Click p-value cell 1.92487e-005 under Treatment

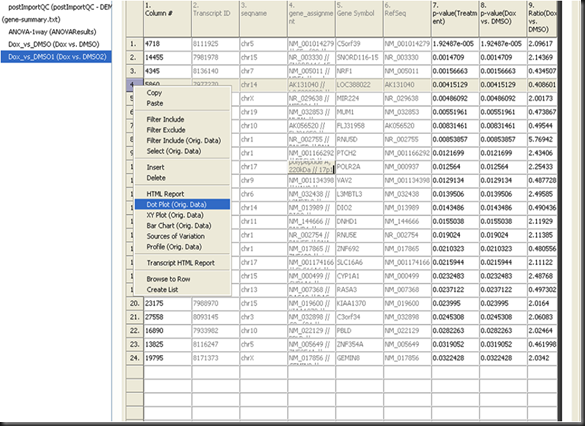point(455,44)
